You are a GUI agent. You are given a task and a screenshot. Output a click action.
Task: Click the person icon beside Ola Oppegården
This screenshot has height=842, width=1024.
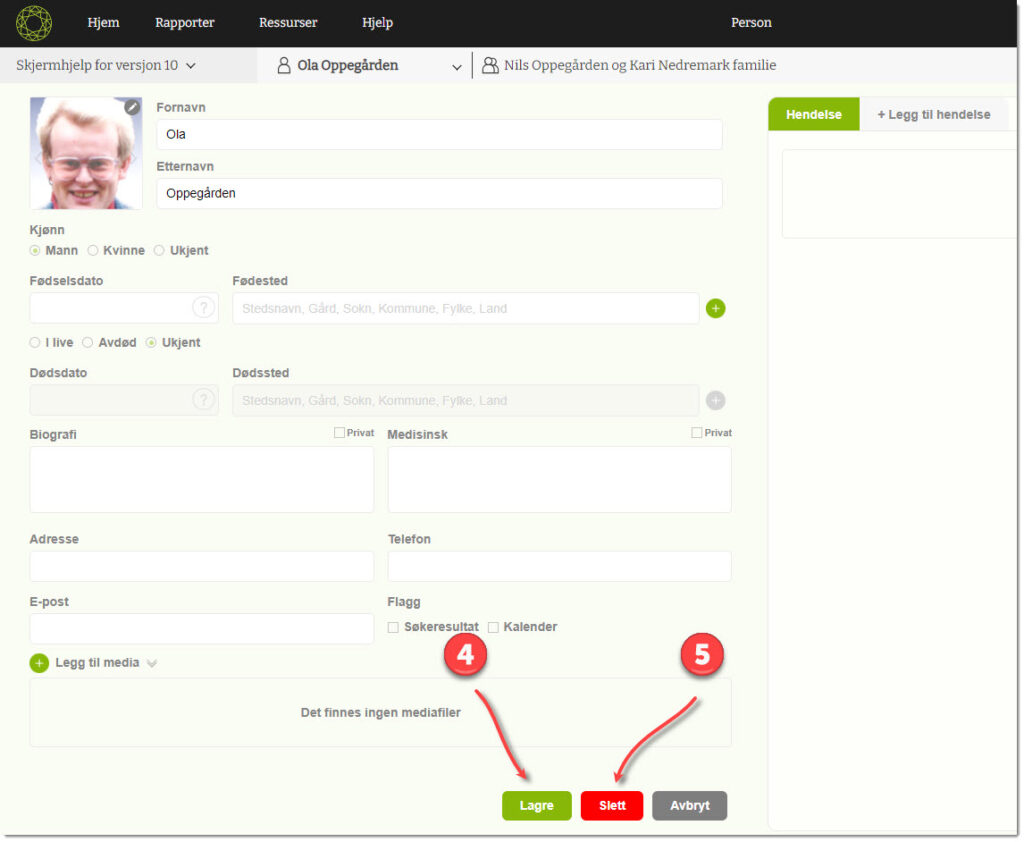coord(284,66)
